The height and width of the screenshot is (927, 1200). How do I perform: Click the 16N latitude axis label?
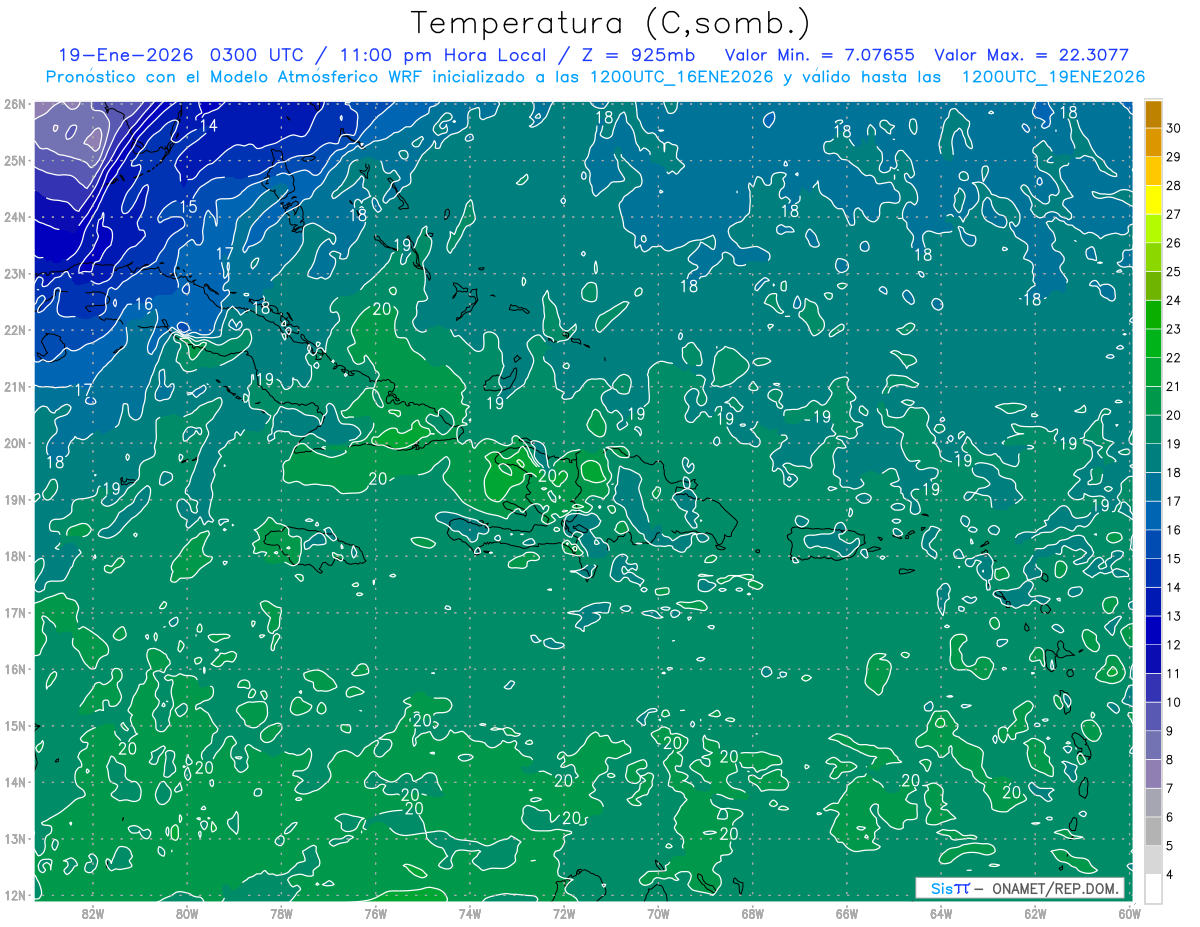coord(15,669)
